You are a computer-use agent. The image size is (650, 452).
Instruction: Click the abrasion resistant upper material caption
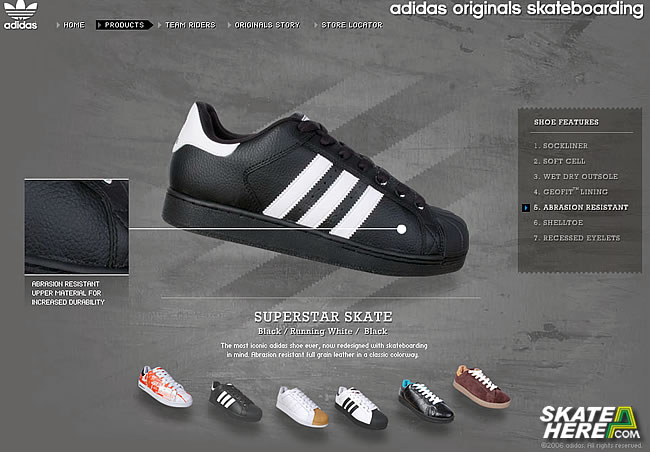[68, 293]
